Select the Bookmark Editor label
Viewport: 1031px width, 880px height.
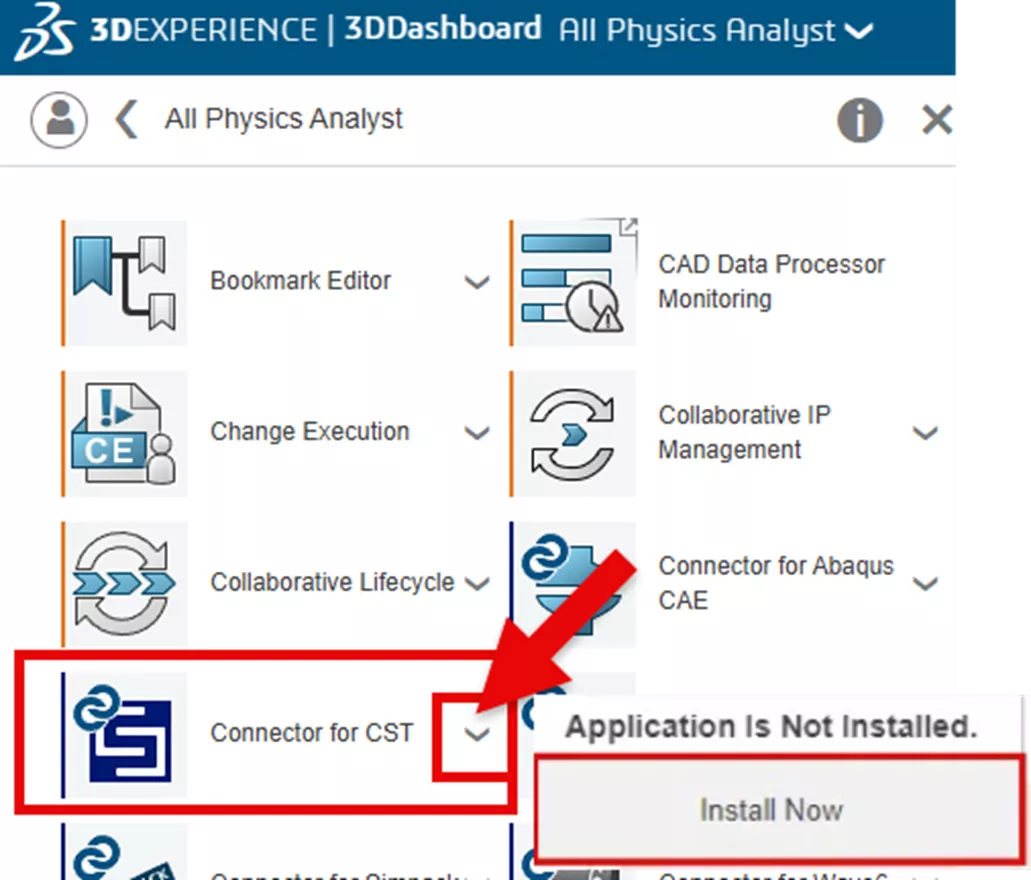300,281
